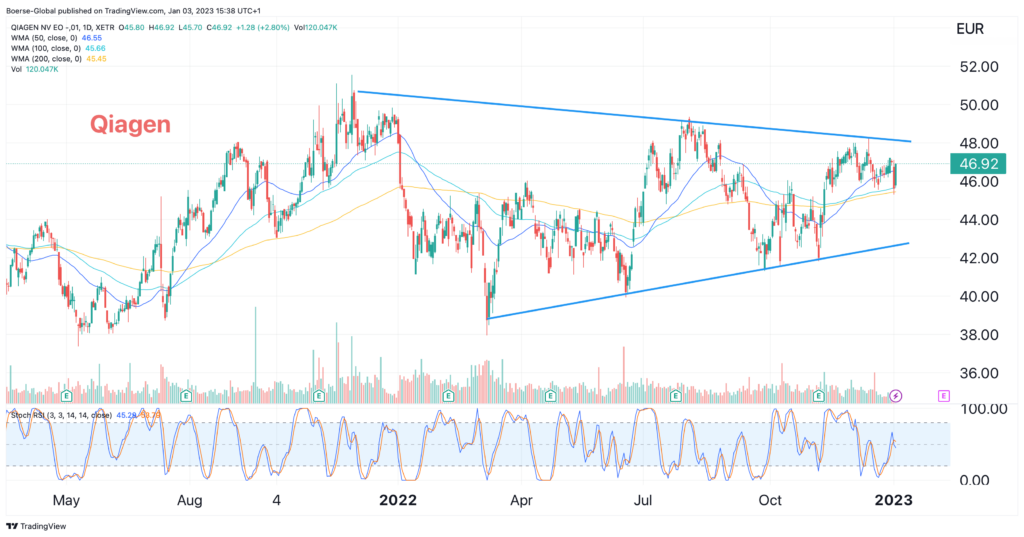The image size is (1024, 537).
Task: Click the Oct label on time axis
Action: 770,500
